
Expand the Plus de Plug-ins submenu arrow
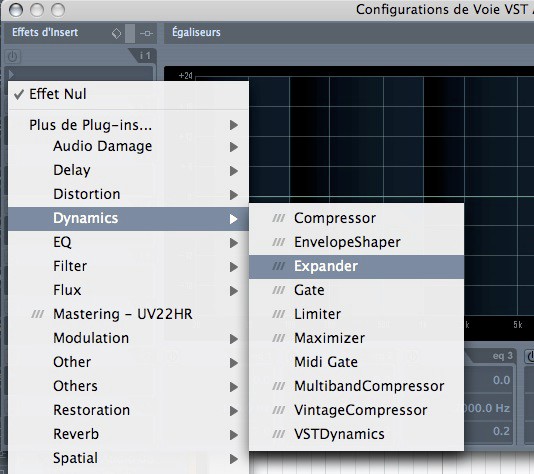click(x=234, y=125)
